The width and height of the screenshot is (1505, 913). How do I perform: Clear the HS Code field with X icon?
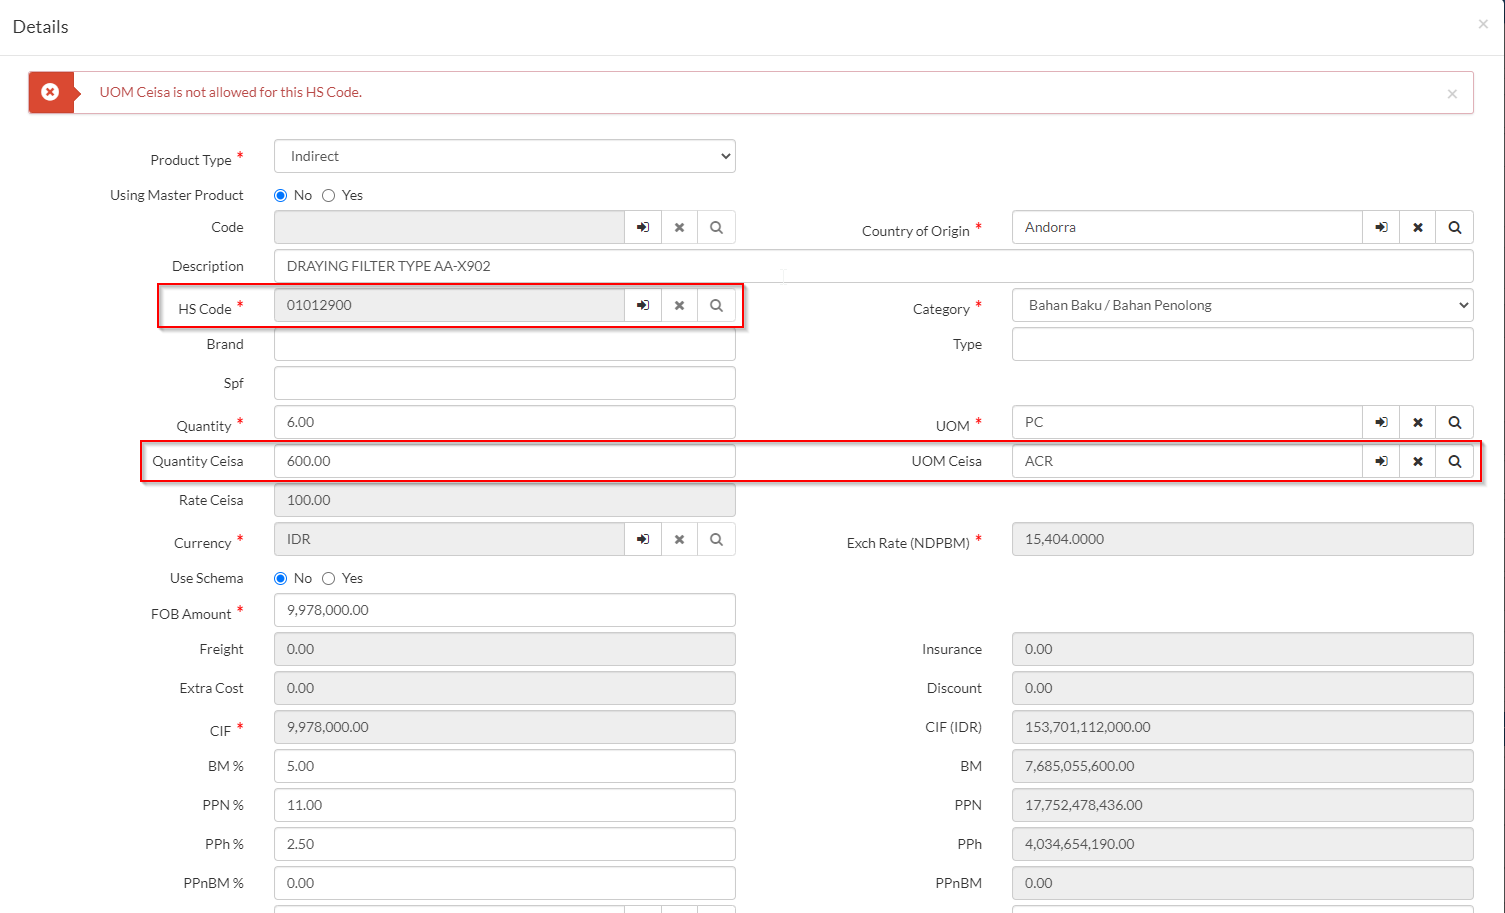[x=679, y=305]
